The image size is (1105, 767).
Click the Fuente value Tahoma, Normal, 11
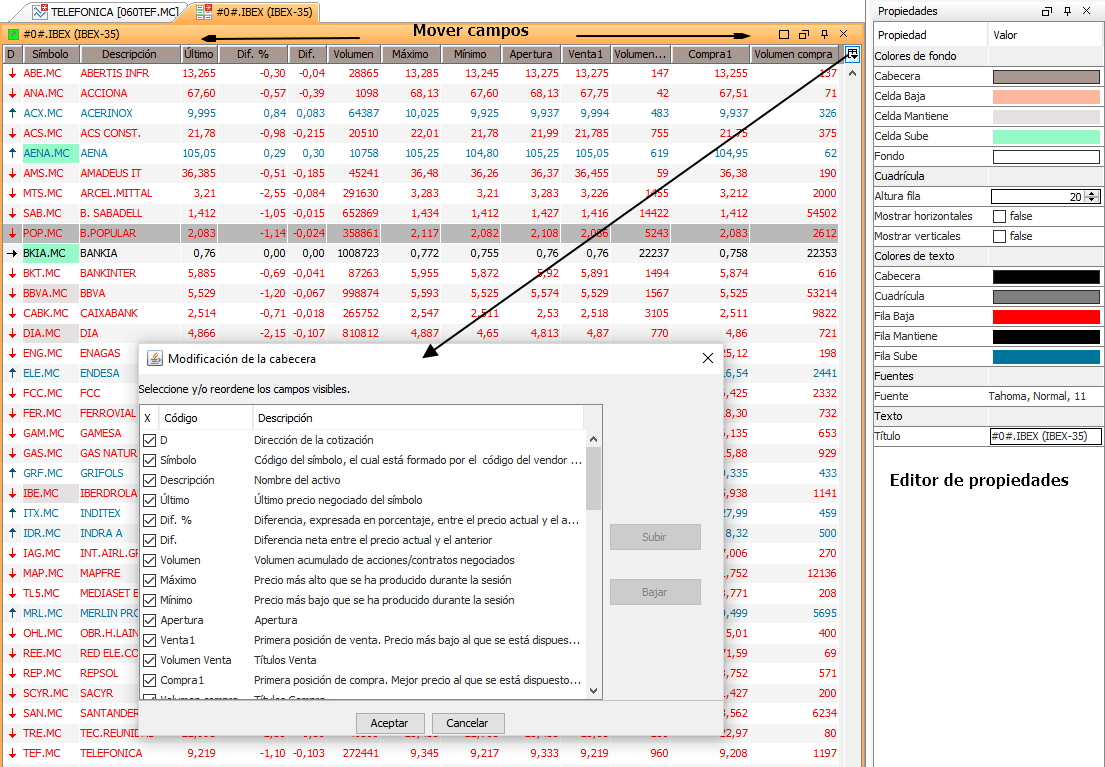coord(1037,396)
